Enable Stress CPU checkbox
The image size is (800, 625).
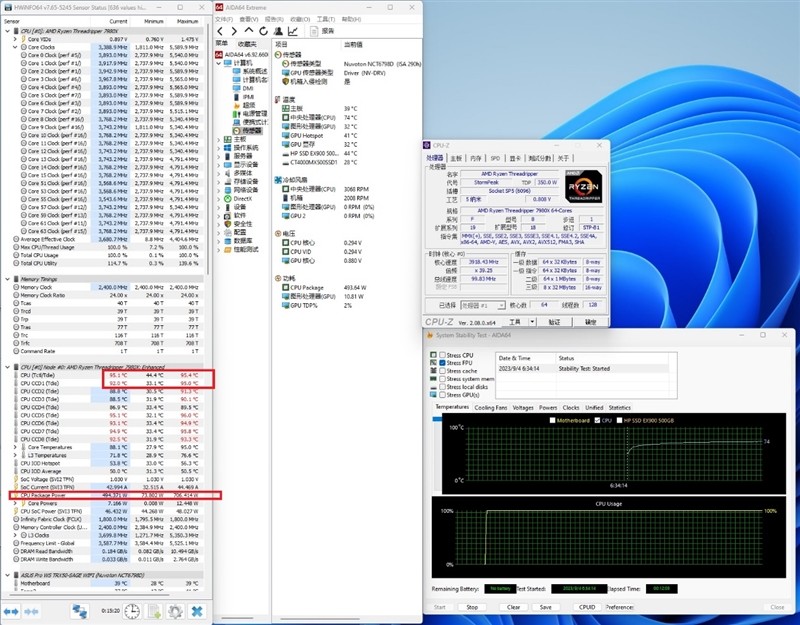pos(442,355)
